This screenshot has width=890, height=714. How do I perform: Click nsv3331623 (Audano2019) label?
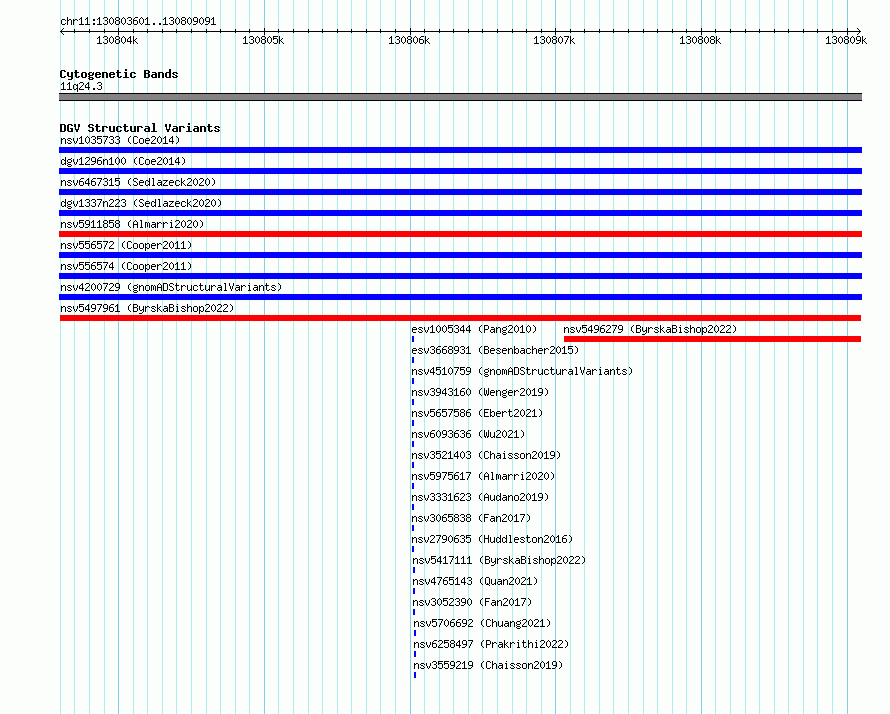(480, 497)
